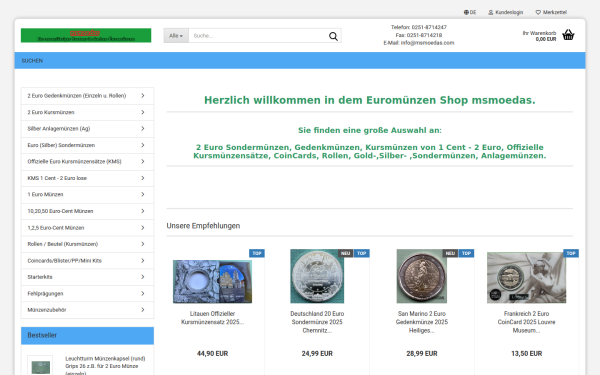
Task: Expand chevron for 2 Euro Kursmünzen category
Action: click(x=143, y=112)
